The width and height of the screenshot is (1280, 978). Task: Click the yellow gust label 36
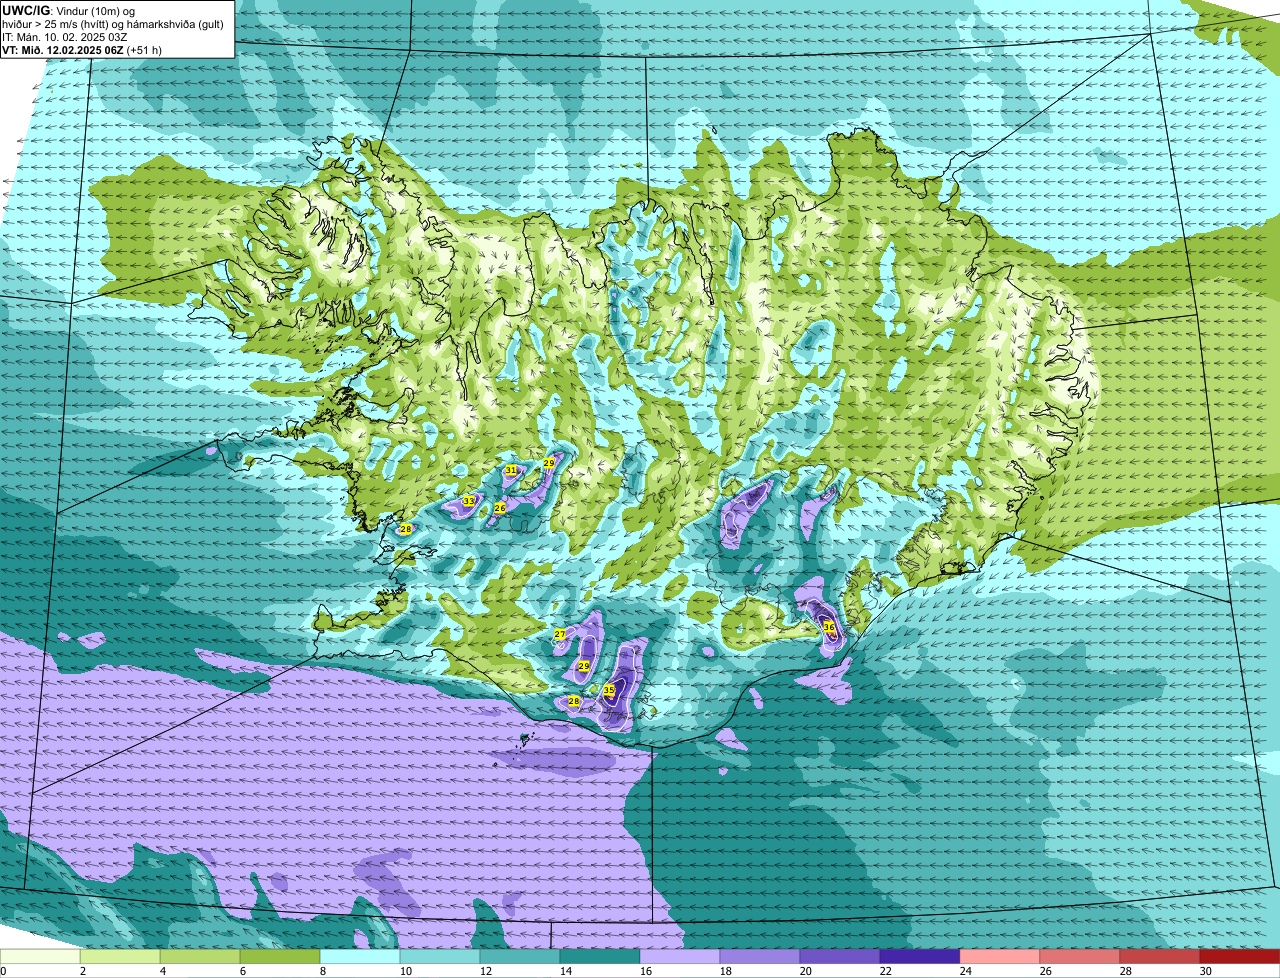[x=828, y=627]
